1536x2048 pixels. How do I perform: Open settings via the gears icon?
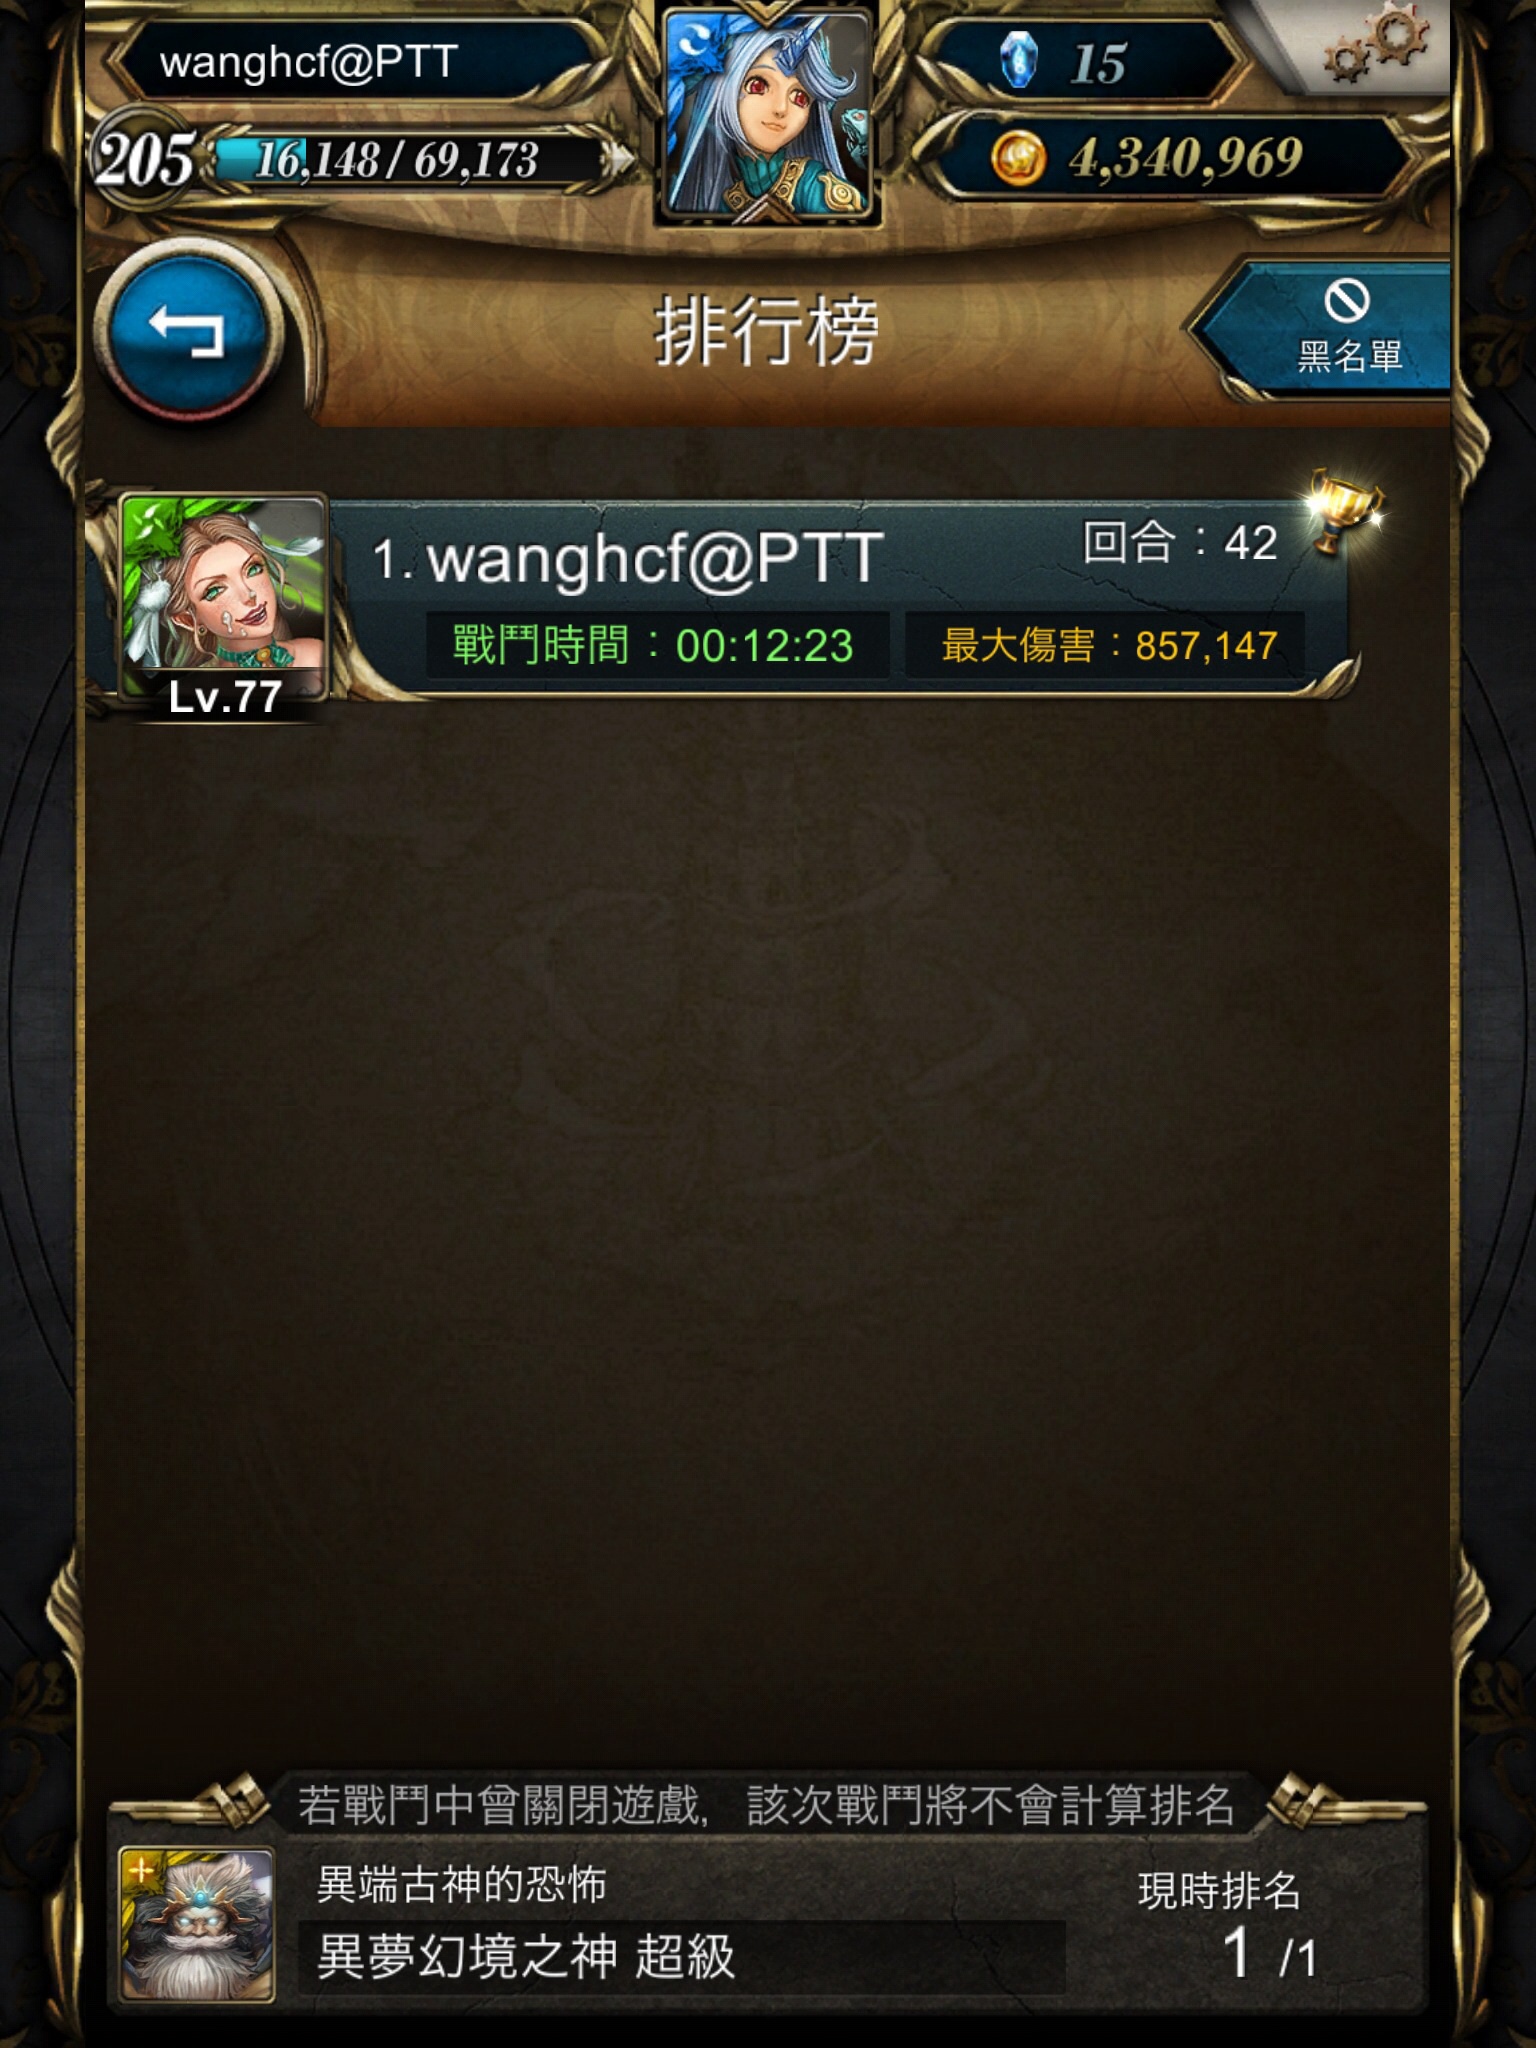[x=1377, y=47]
